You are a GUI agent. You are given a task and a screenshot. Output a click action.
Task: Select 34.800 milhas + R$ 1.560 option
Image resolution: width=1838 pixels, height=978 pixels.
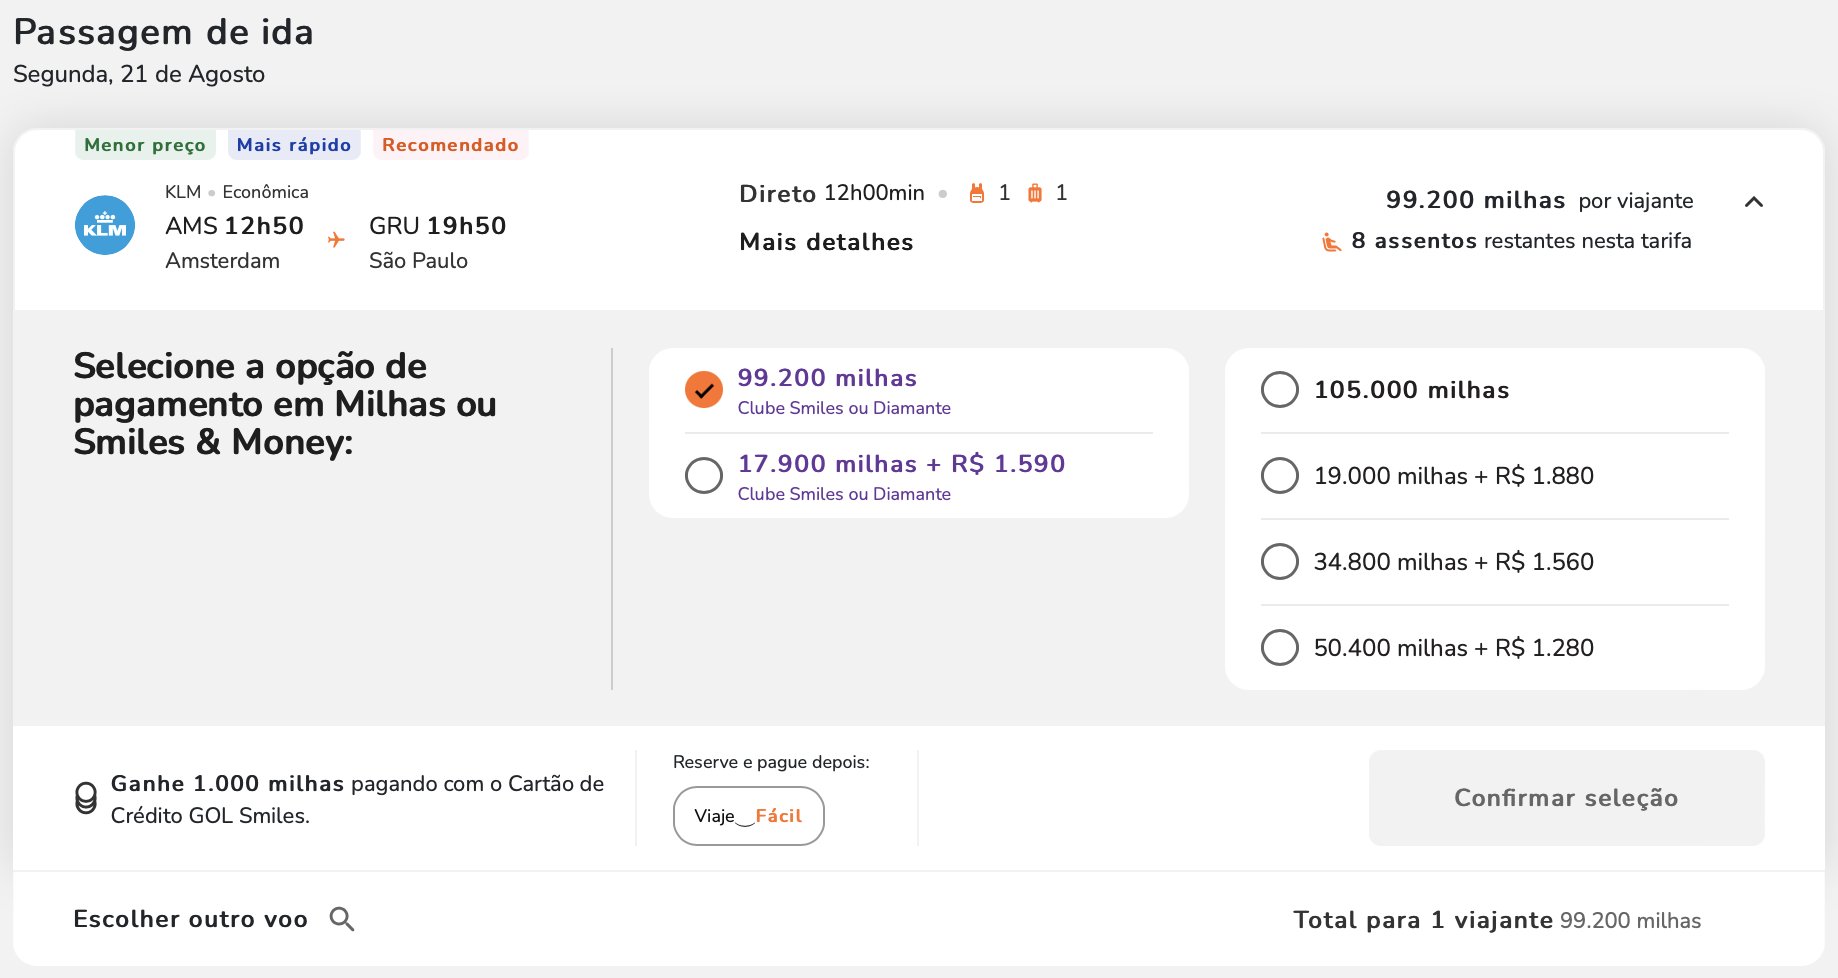coord(1280,562)
